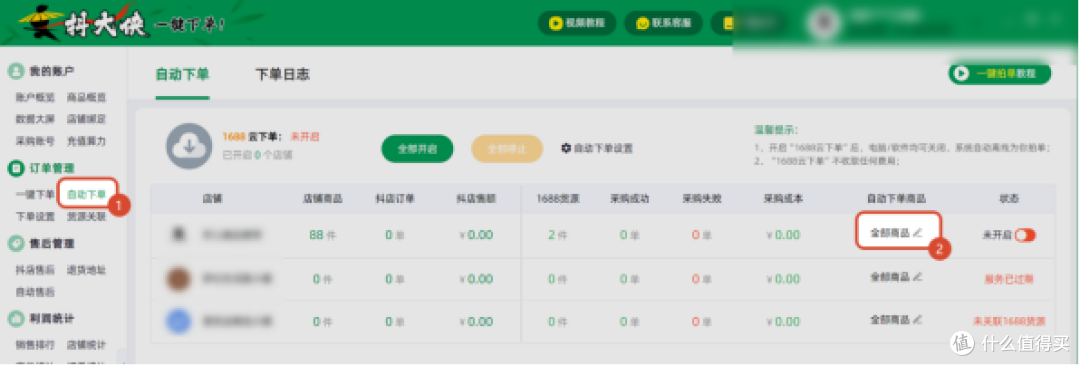Click the gear icon for 自动下单设置

[567, 148]
